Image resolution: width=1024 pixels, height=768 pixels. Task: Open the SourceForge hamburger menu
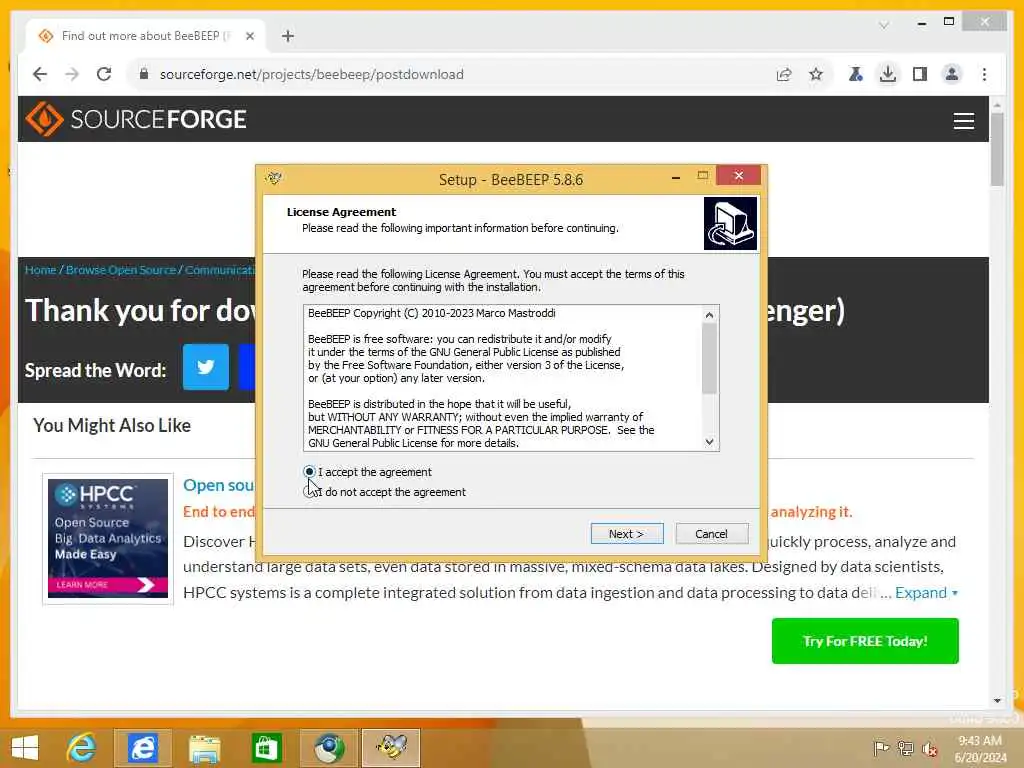coord(963,121)
